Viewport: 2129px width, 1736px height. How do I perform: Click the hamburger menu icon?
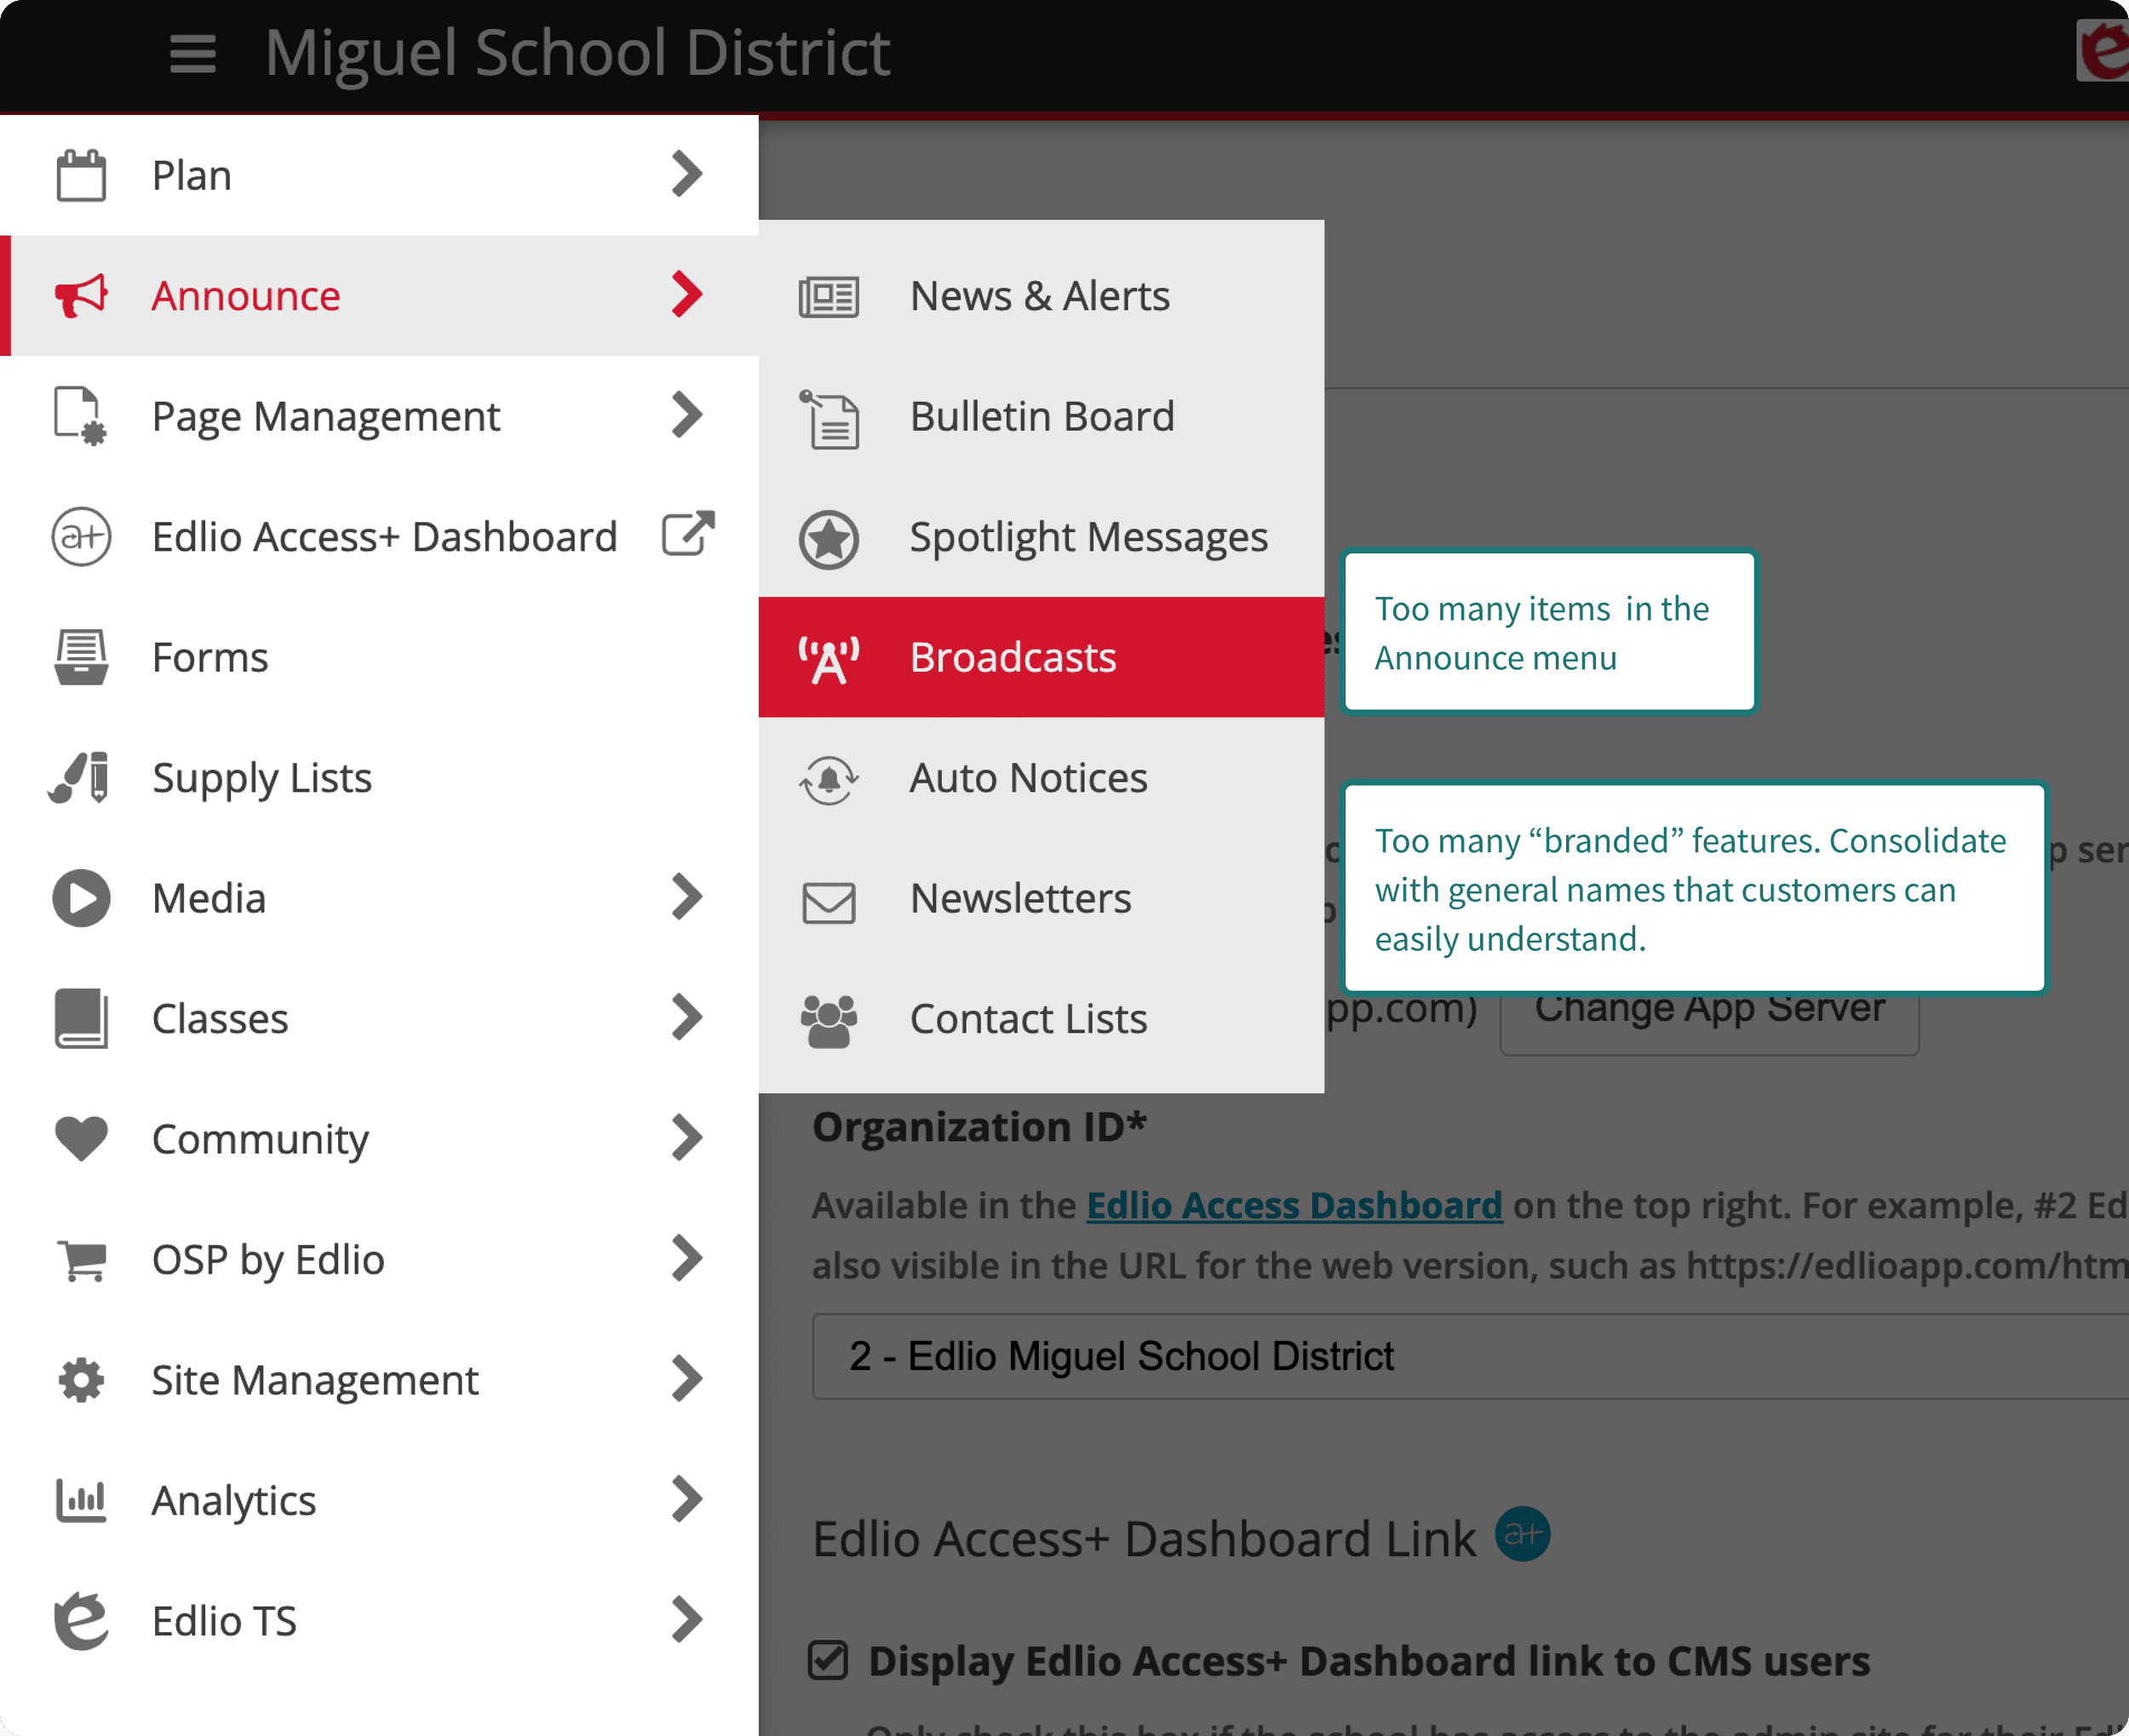(192, 53)
